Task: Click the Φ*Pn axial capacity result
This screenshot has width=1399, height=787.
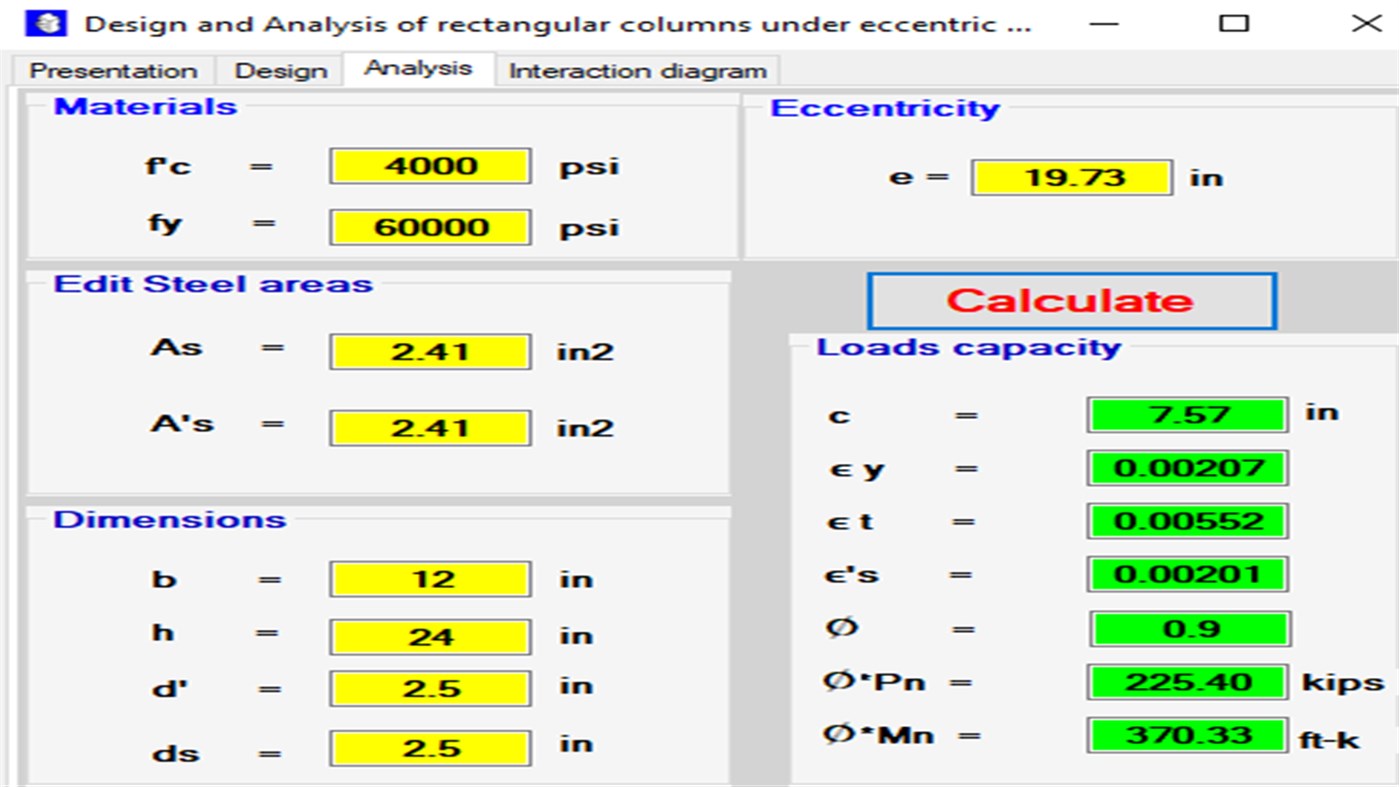Action: [1186, 682]
